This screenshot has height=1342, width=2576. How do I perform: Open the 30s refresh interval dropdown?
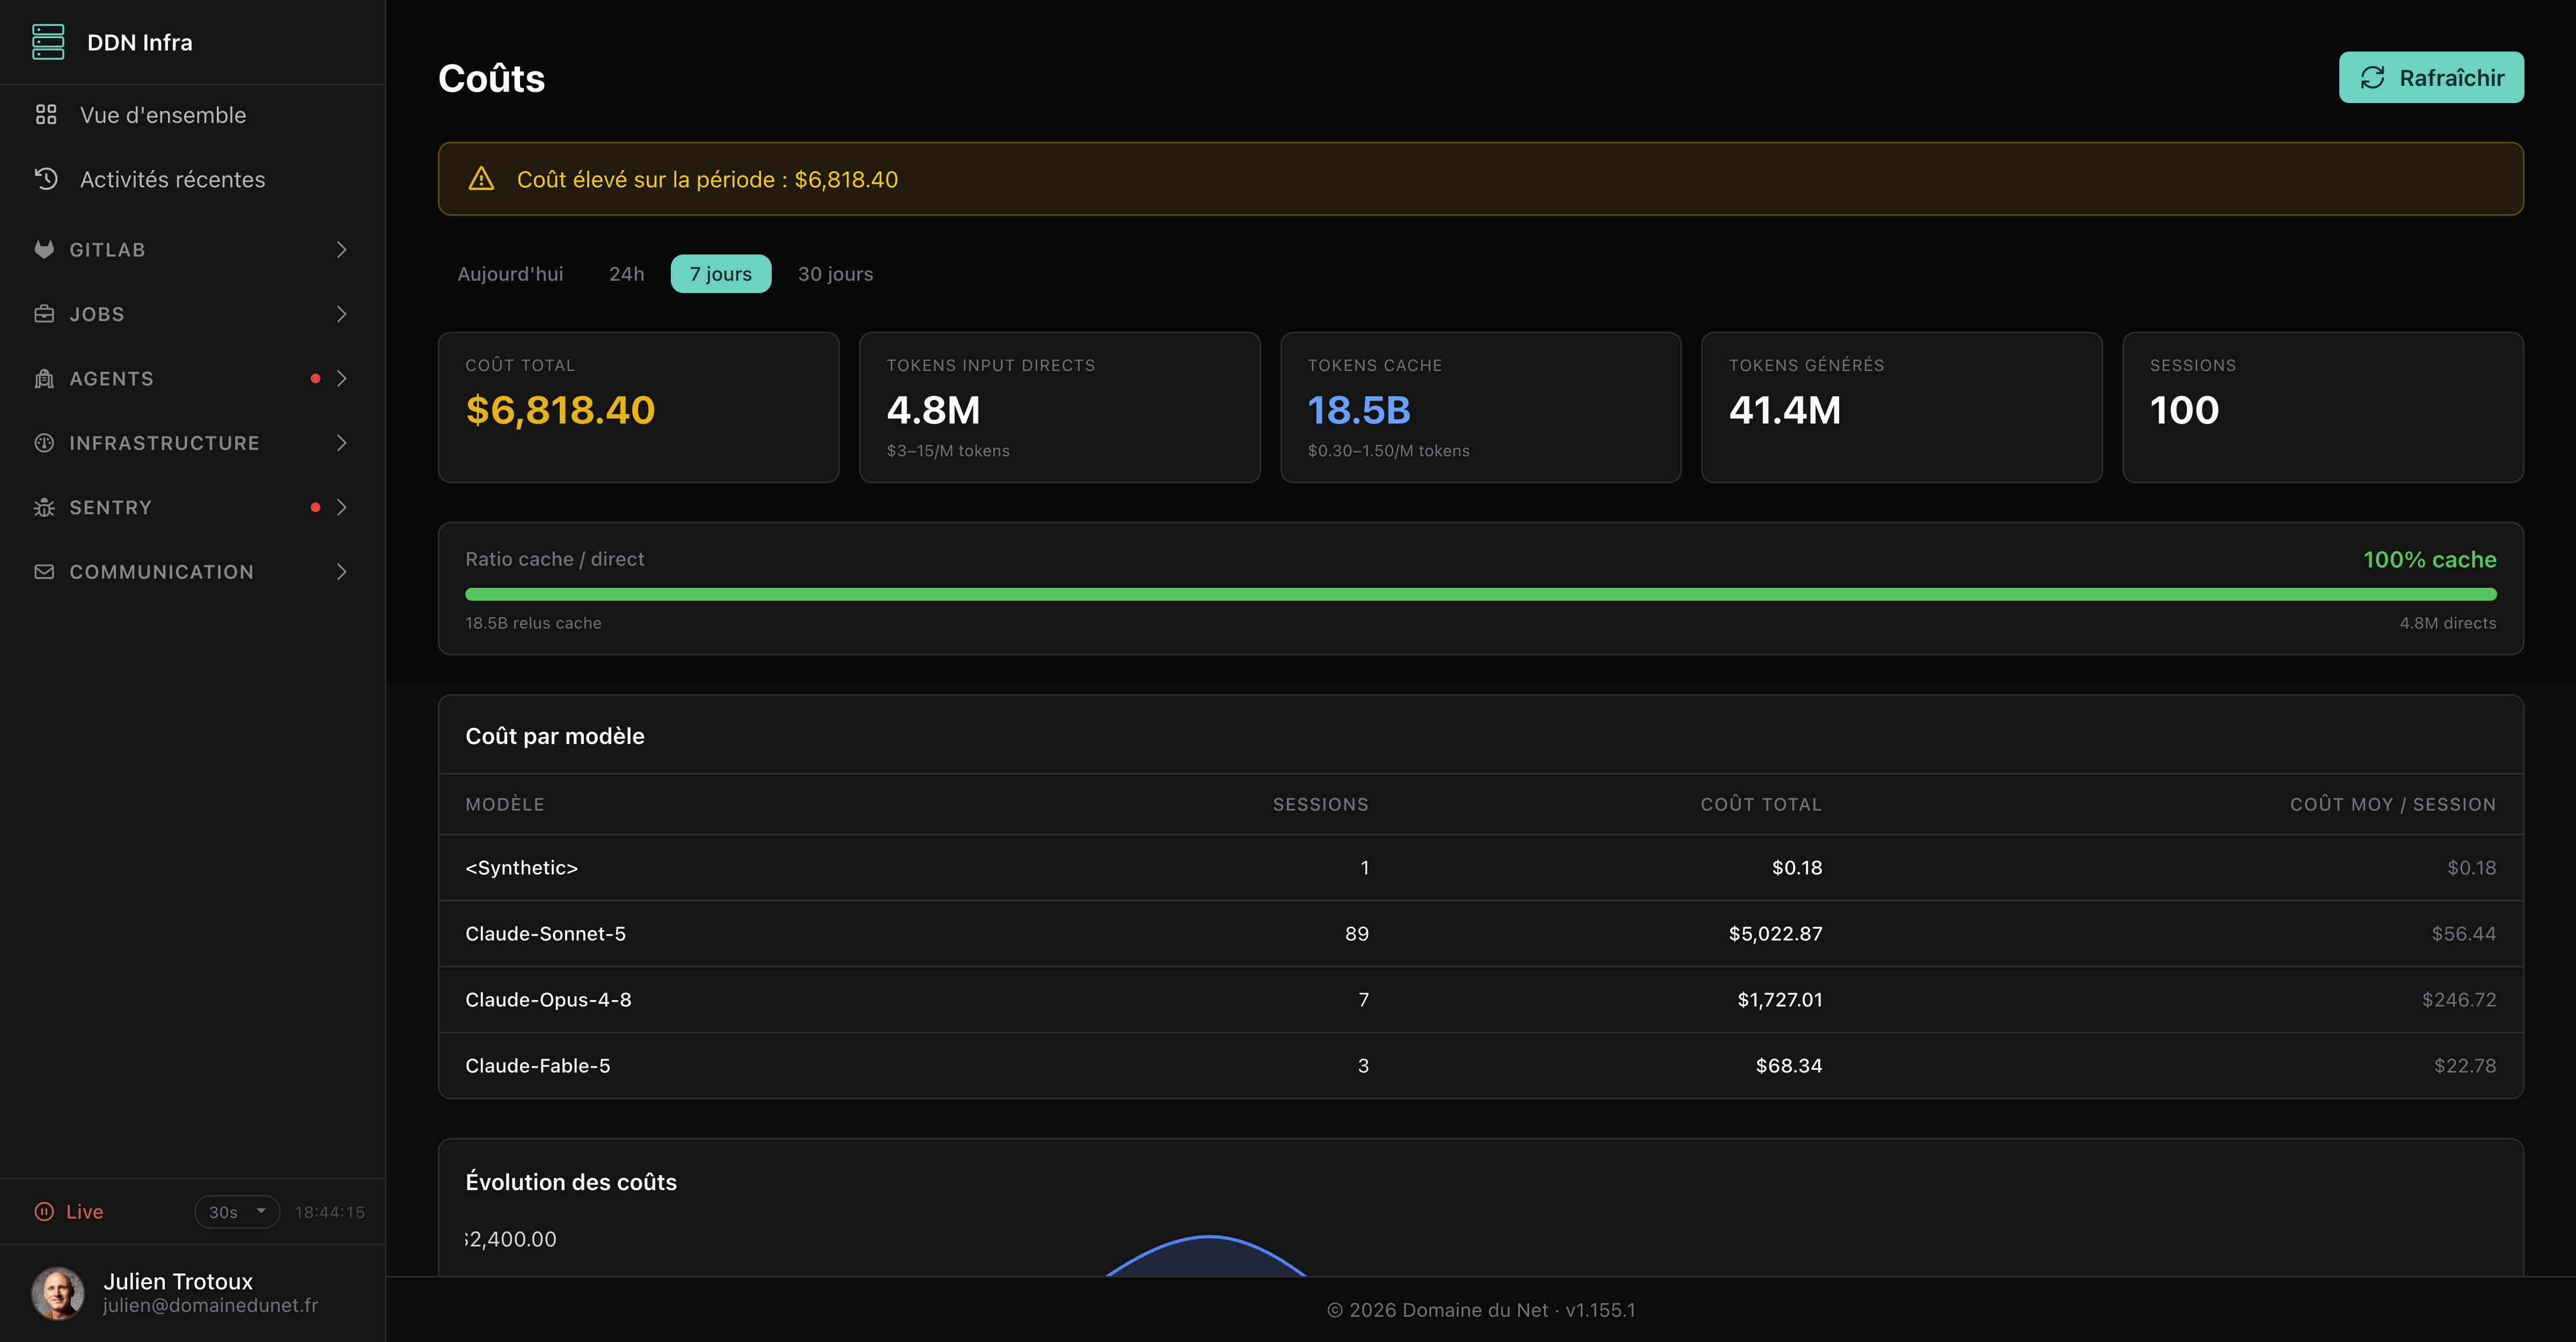pyautogui.click(x=237, y=1212)
